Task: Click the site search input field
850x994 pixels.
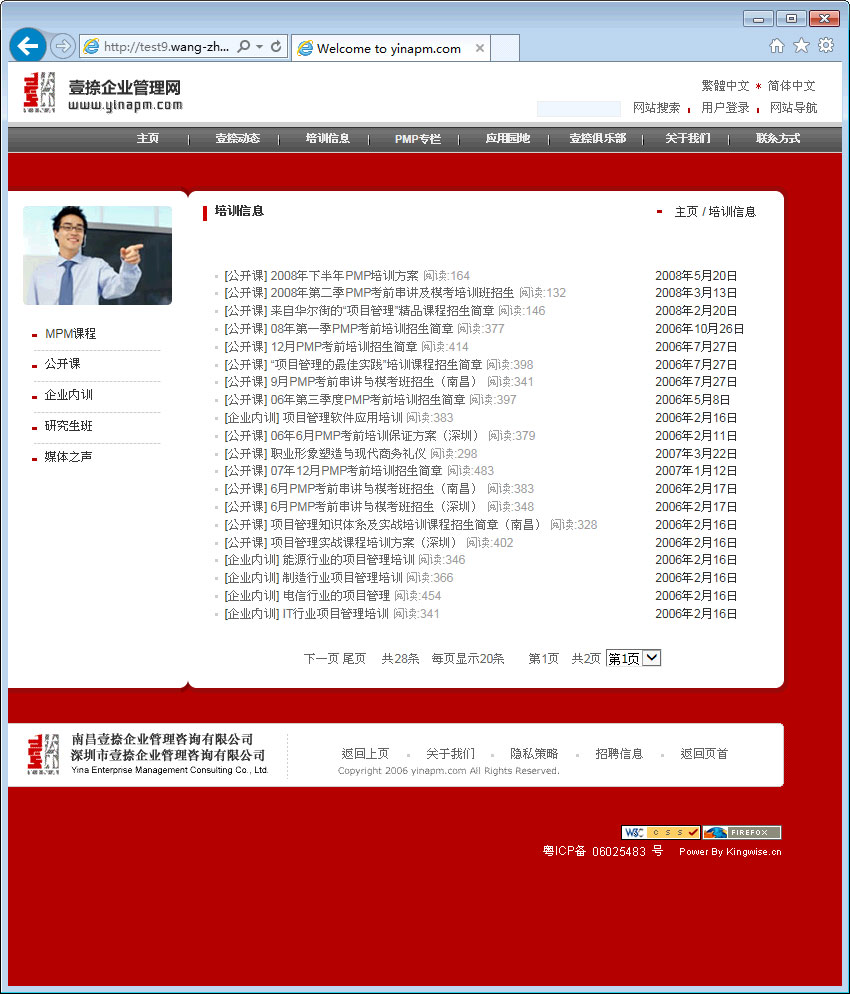Action: pyautogui.click(x=578, y=108)
